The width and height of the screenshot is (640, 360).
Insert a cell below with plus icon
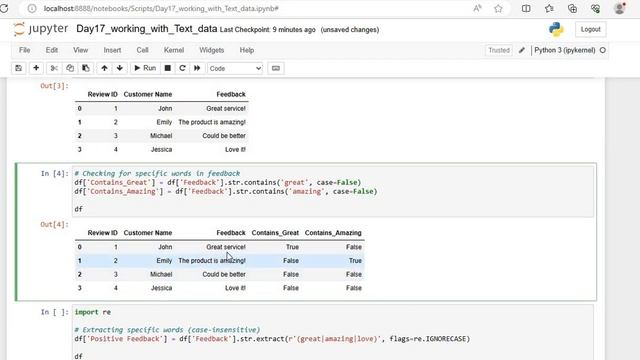point(36,68)
